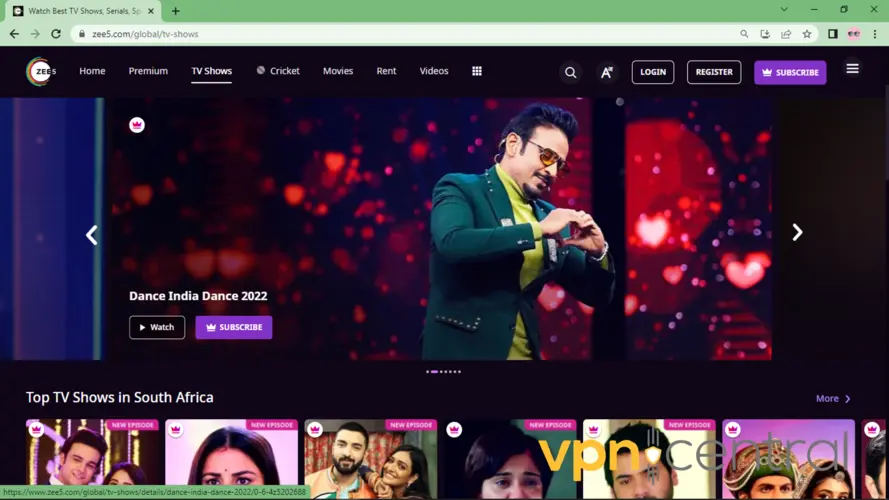Select TV Shows menu item
This screenshot has width=889, height=500.
click(211, 71)
